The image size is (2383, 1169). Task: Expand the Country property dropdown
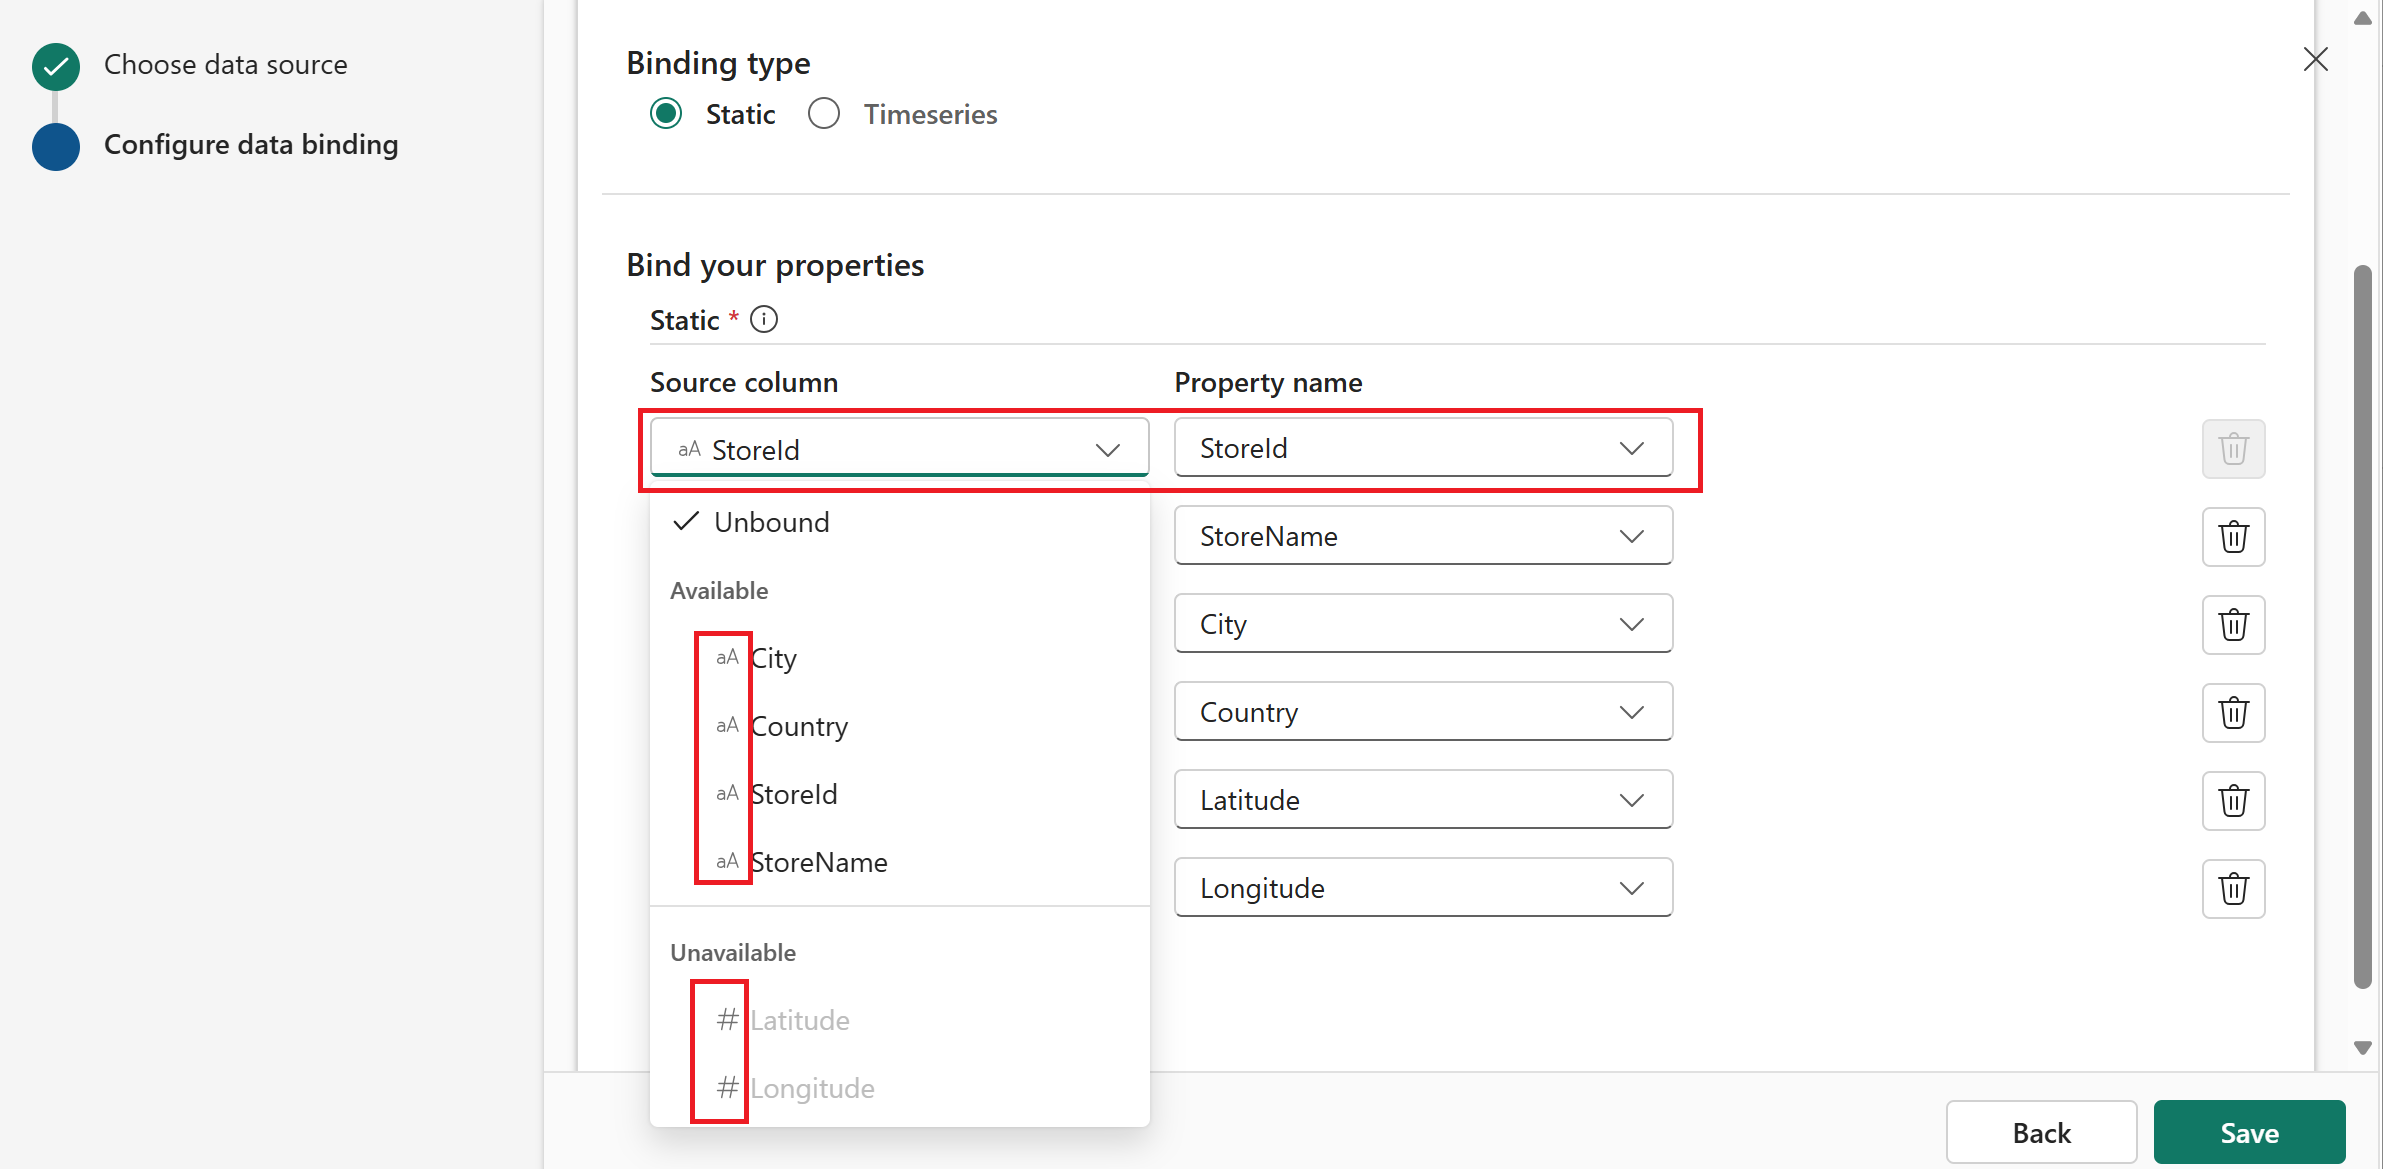point(1421,712)
